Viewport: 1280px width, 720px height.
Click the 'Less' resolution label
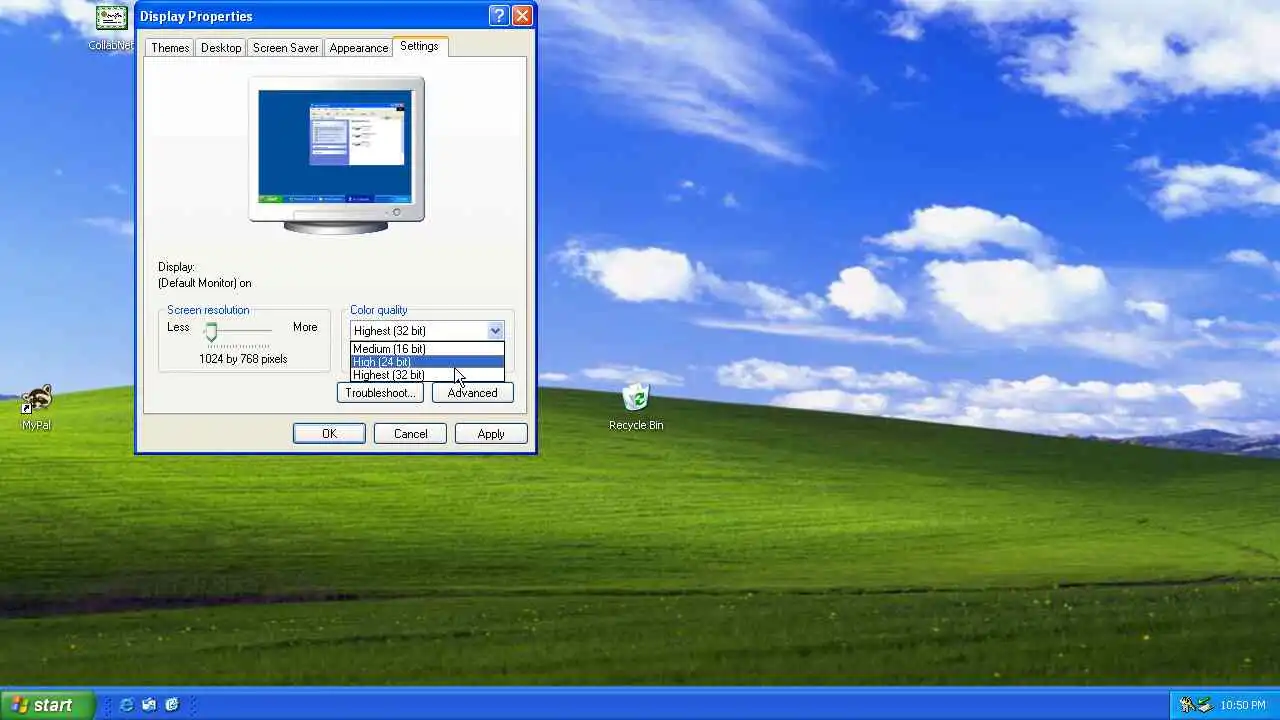click(178, 327)
